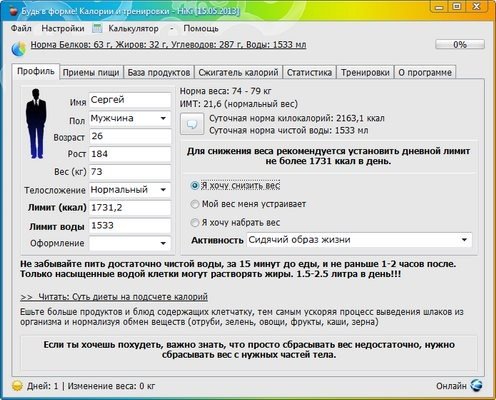Screen dimensions: 496x400
Task: Click the globe Online icon
Action: pos(476,385)
